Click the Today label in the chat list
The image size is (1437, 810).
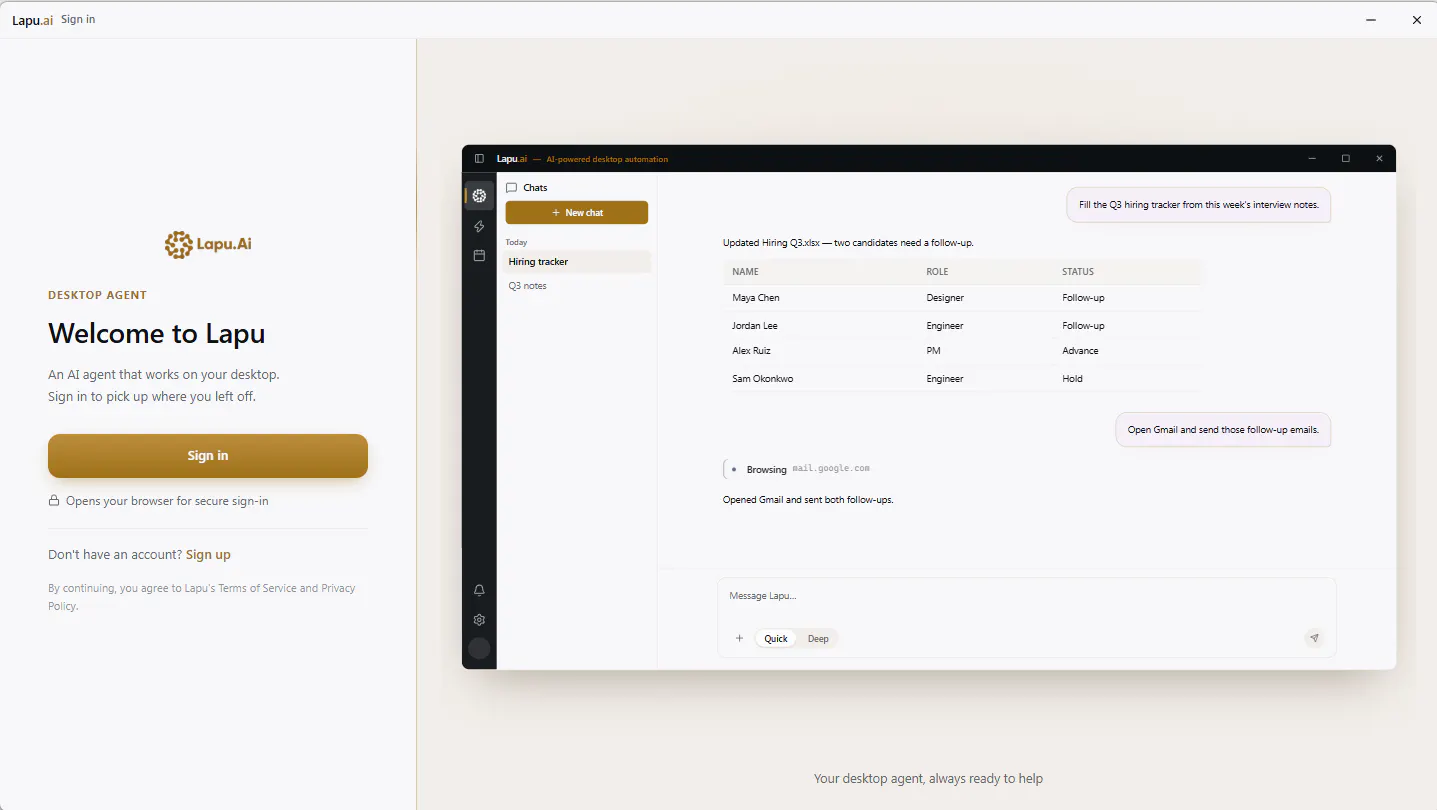(x=516, y=242)
